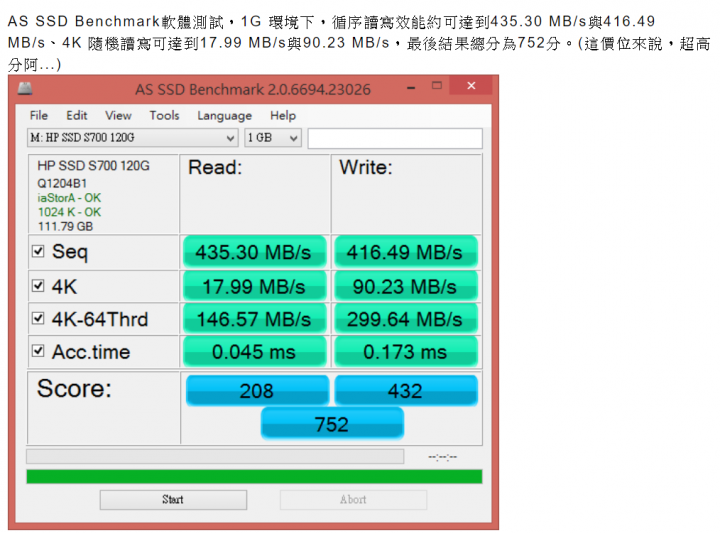Click the iaStorA - OK driver status text
Image resolution: width=720 pixels, height=533 pixels.
69,198
